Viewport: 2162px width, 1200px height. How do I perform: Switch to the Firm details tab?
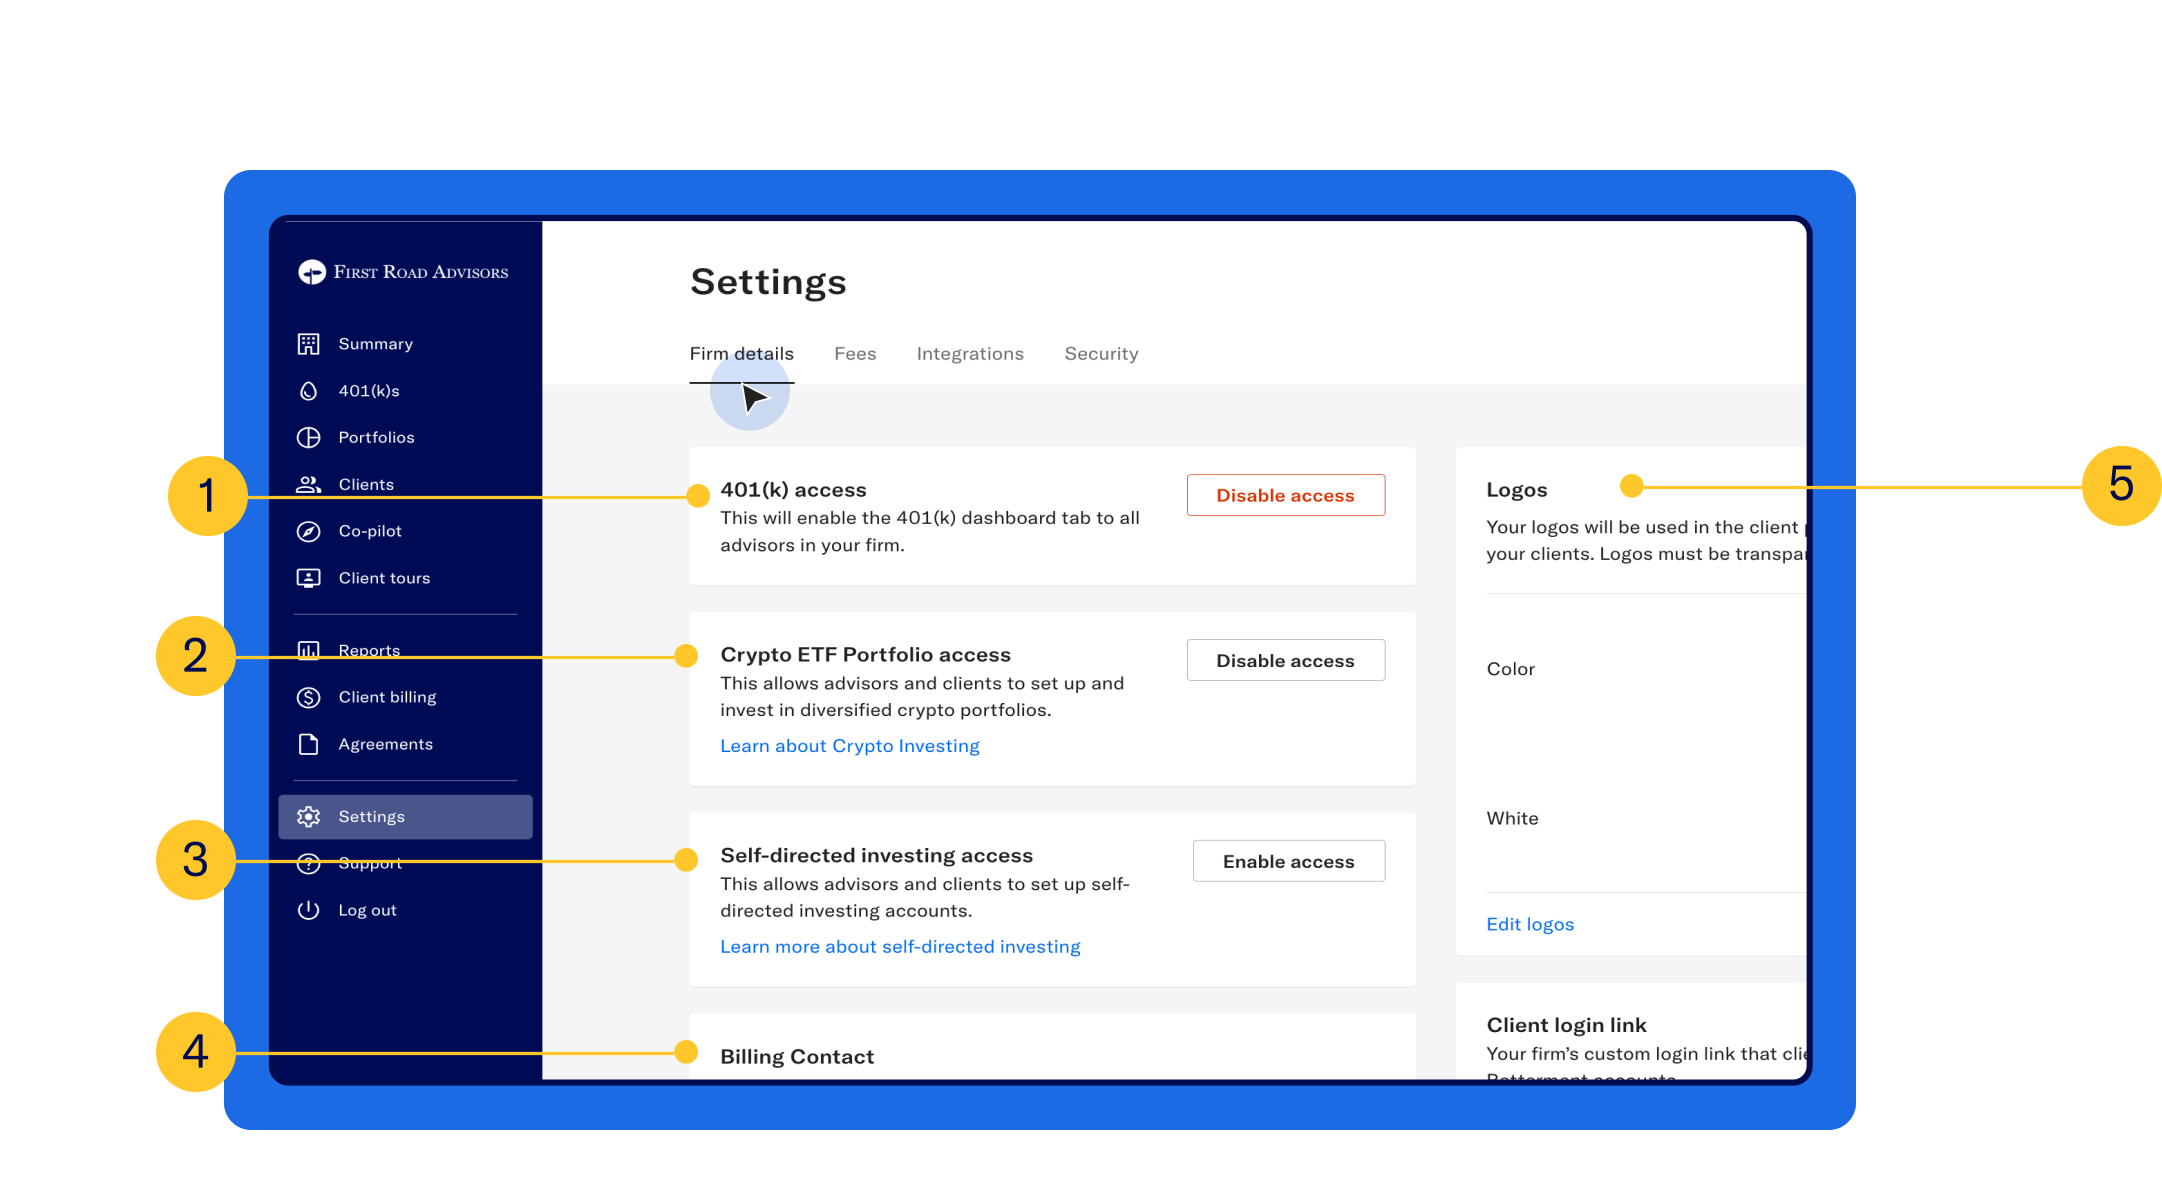click(742, 354)
